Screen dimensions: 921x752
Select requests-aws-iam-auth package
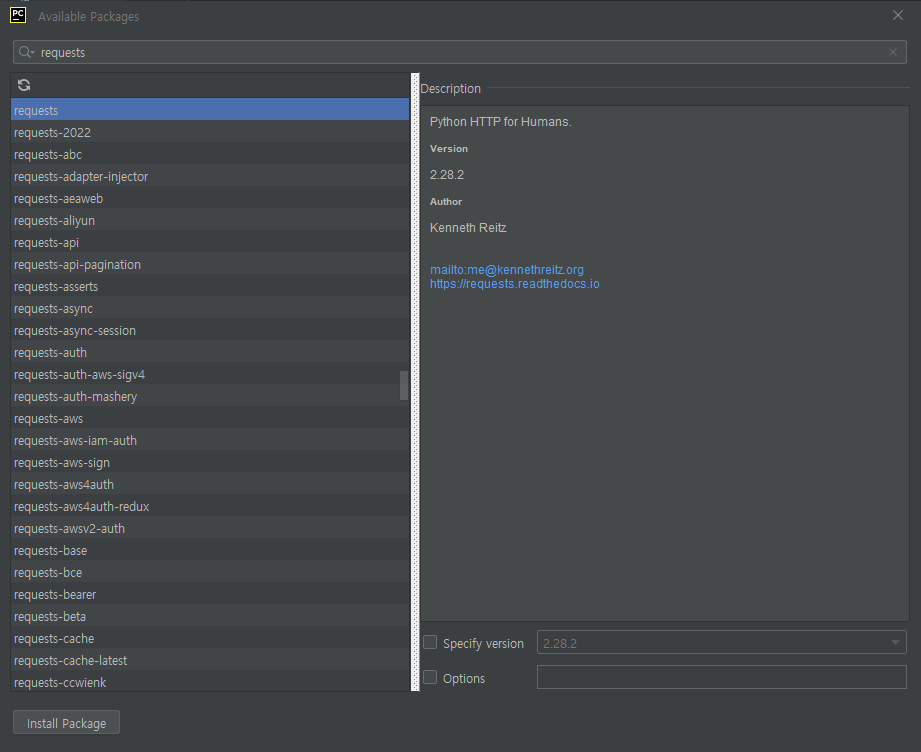click(x=210, y=440)
